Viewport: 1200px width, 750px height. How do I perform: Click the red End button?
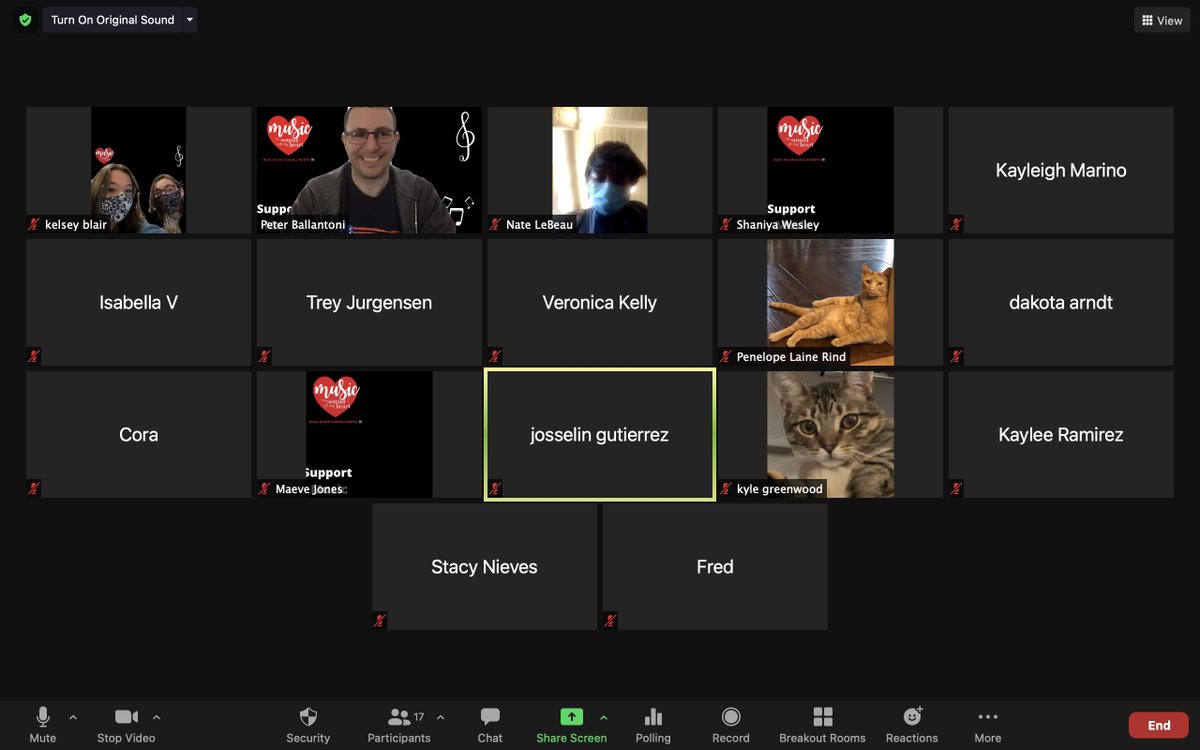point(1159,725)
